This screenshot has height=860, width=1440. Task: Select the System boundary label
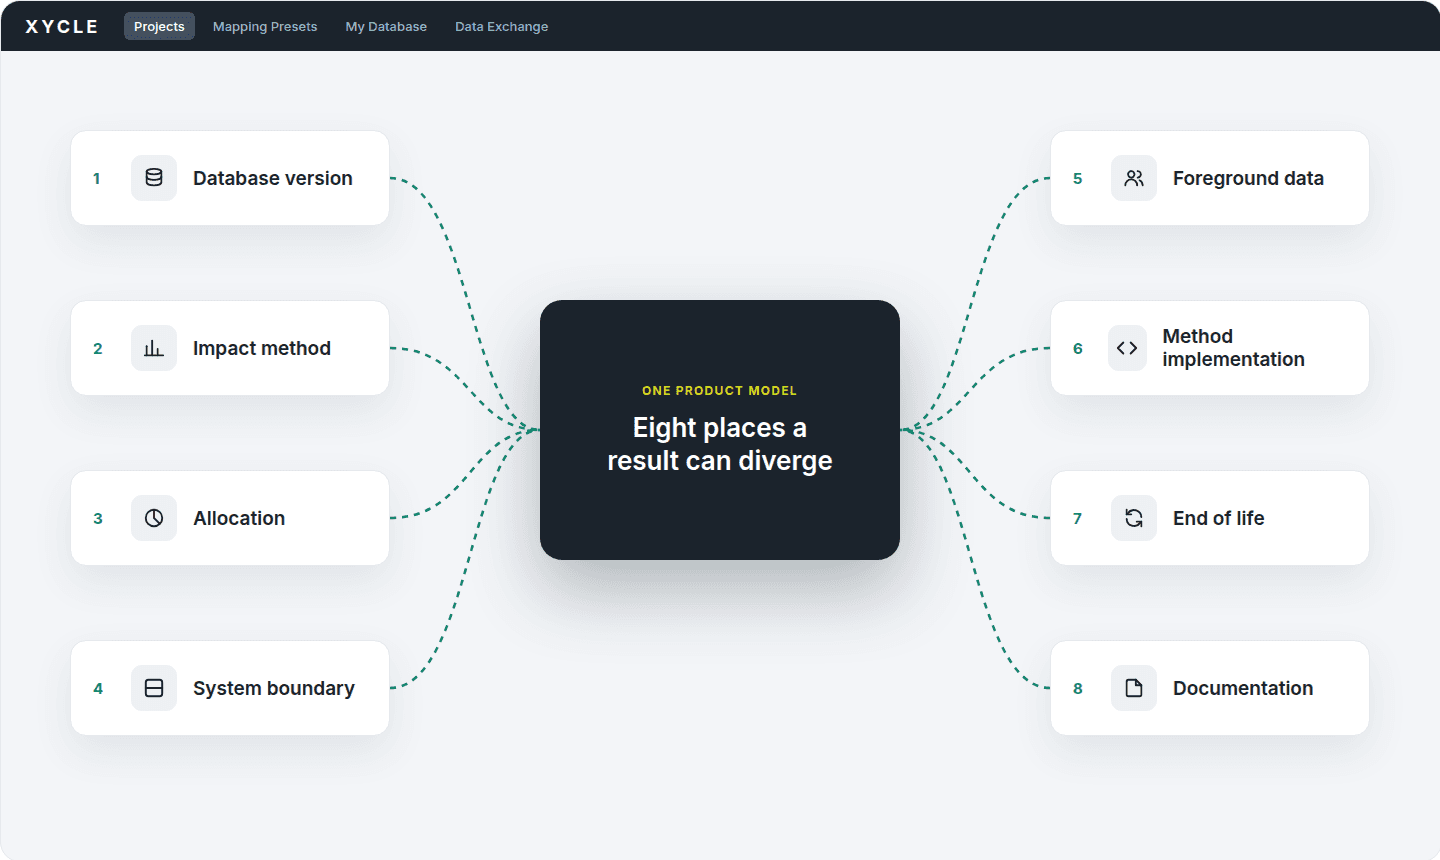[x=274, y=688]
